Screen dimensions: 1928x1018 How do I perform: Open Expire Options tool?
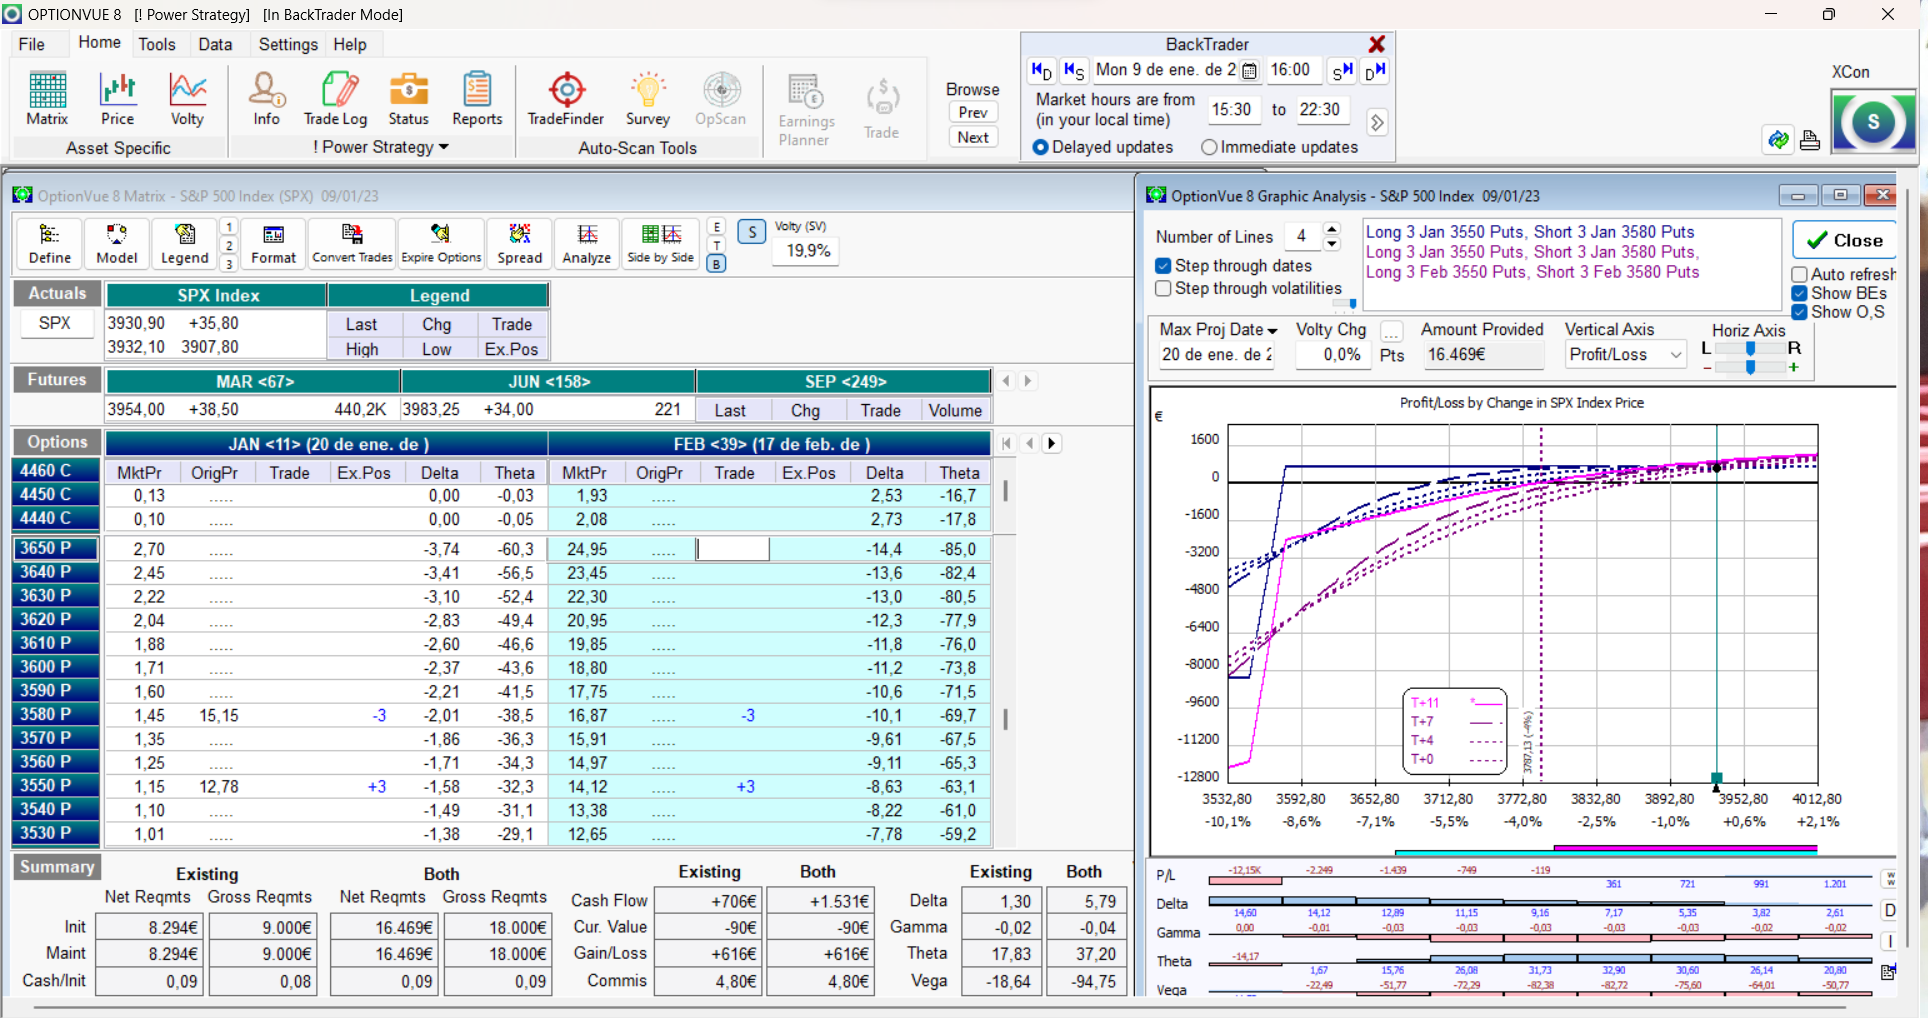pyautogui.click(x=441, y=243)
